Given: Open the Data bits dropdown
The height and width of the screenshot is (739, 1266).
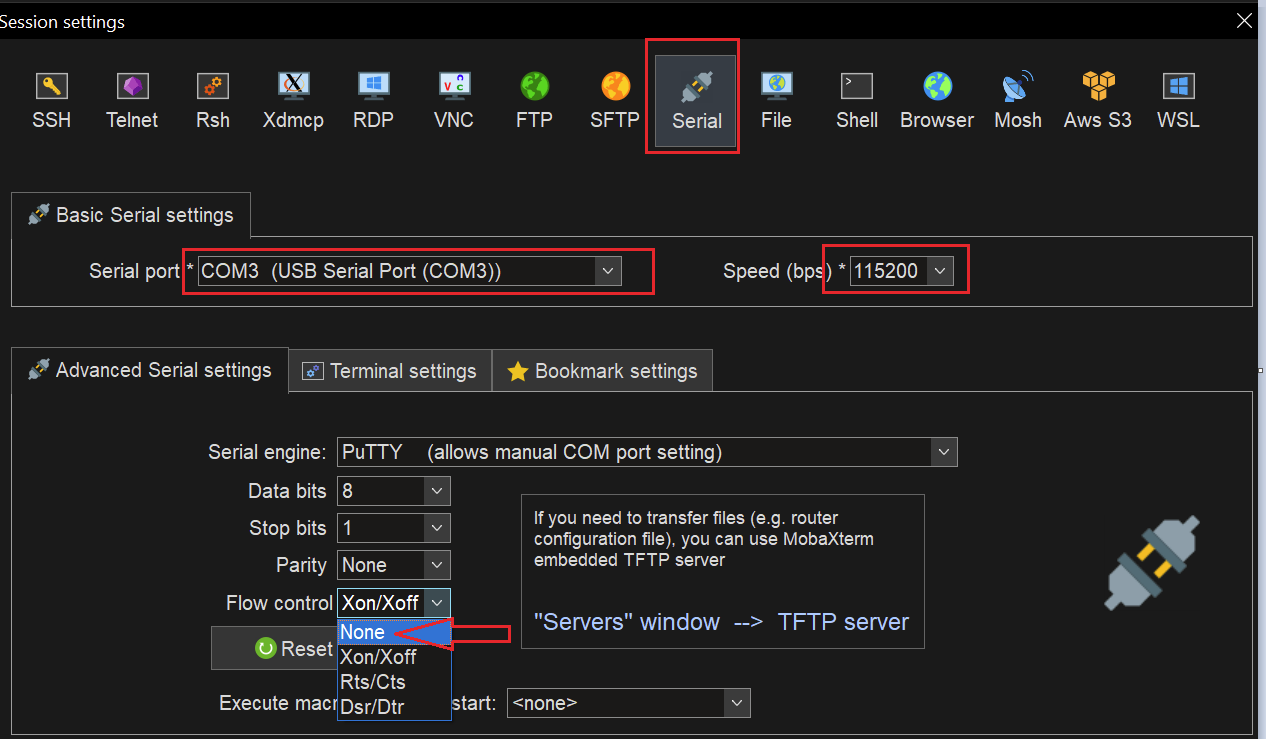Looking at the screenshot, I should coord(436,490).
